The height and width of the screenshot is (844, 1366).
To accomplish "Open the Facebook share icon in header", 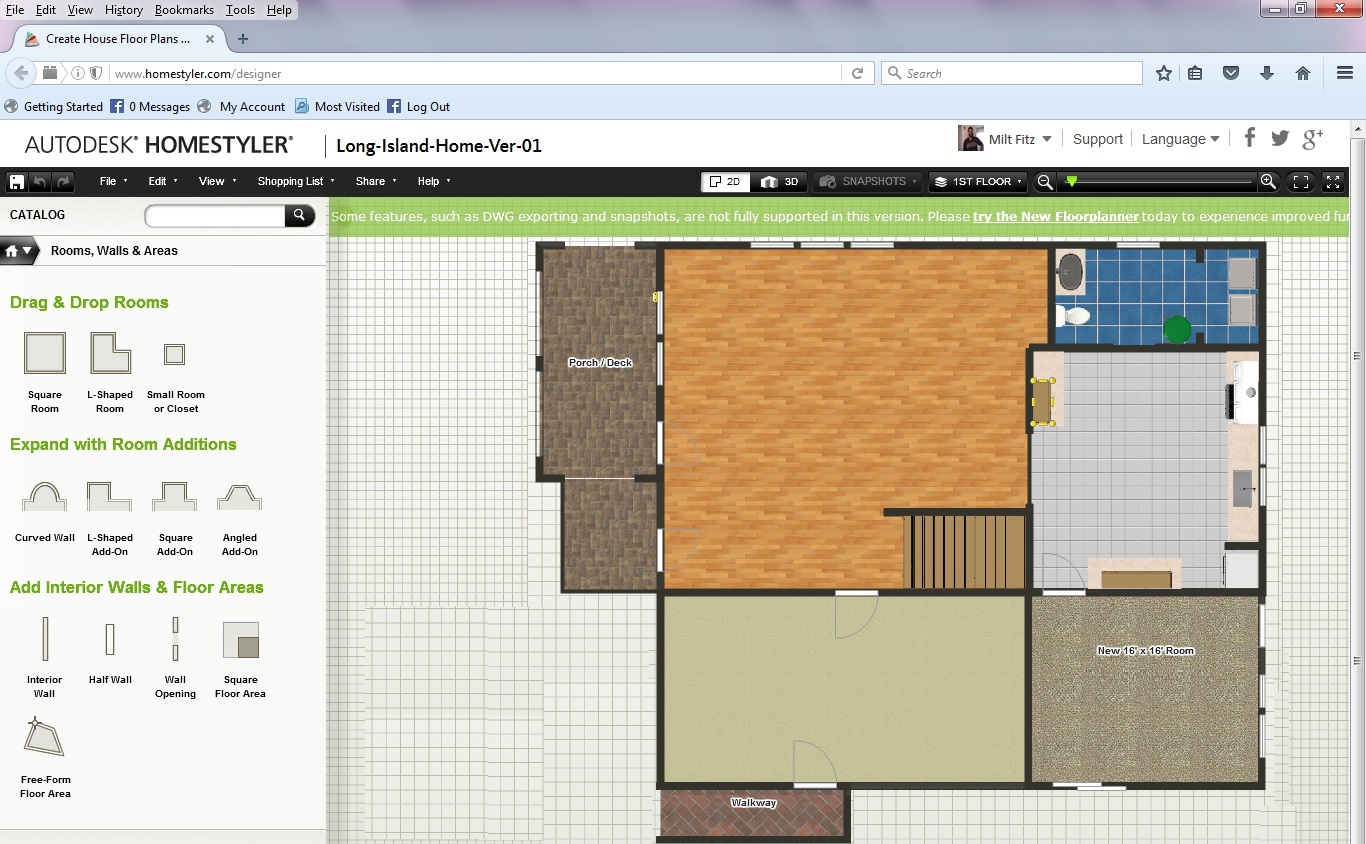I will pyautogui.click(x=1250, y=139).
